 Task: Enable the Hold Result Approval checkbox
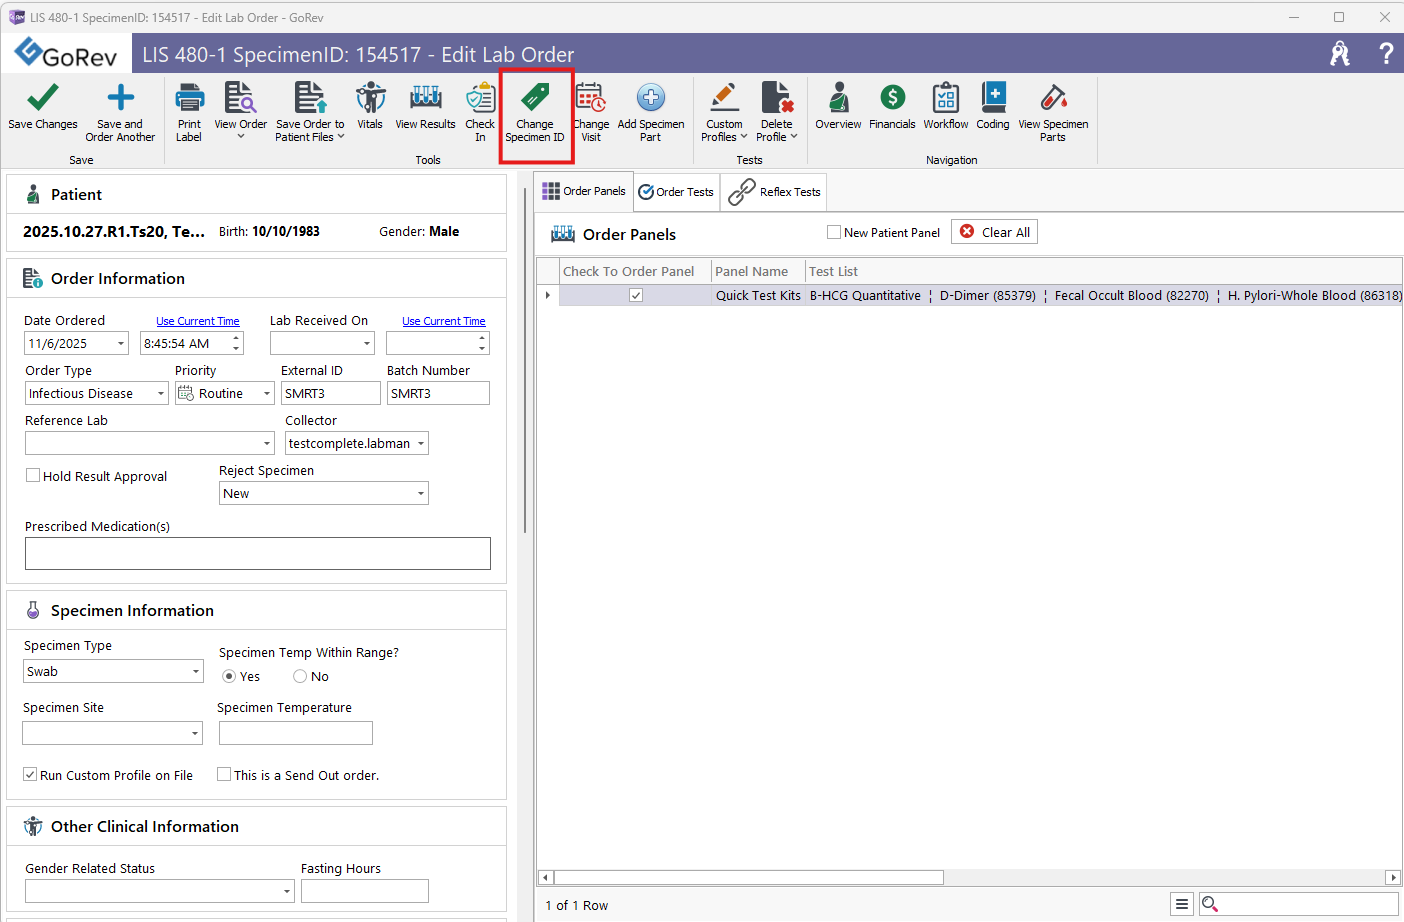[x=33, y=476]
